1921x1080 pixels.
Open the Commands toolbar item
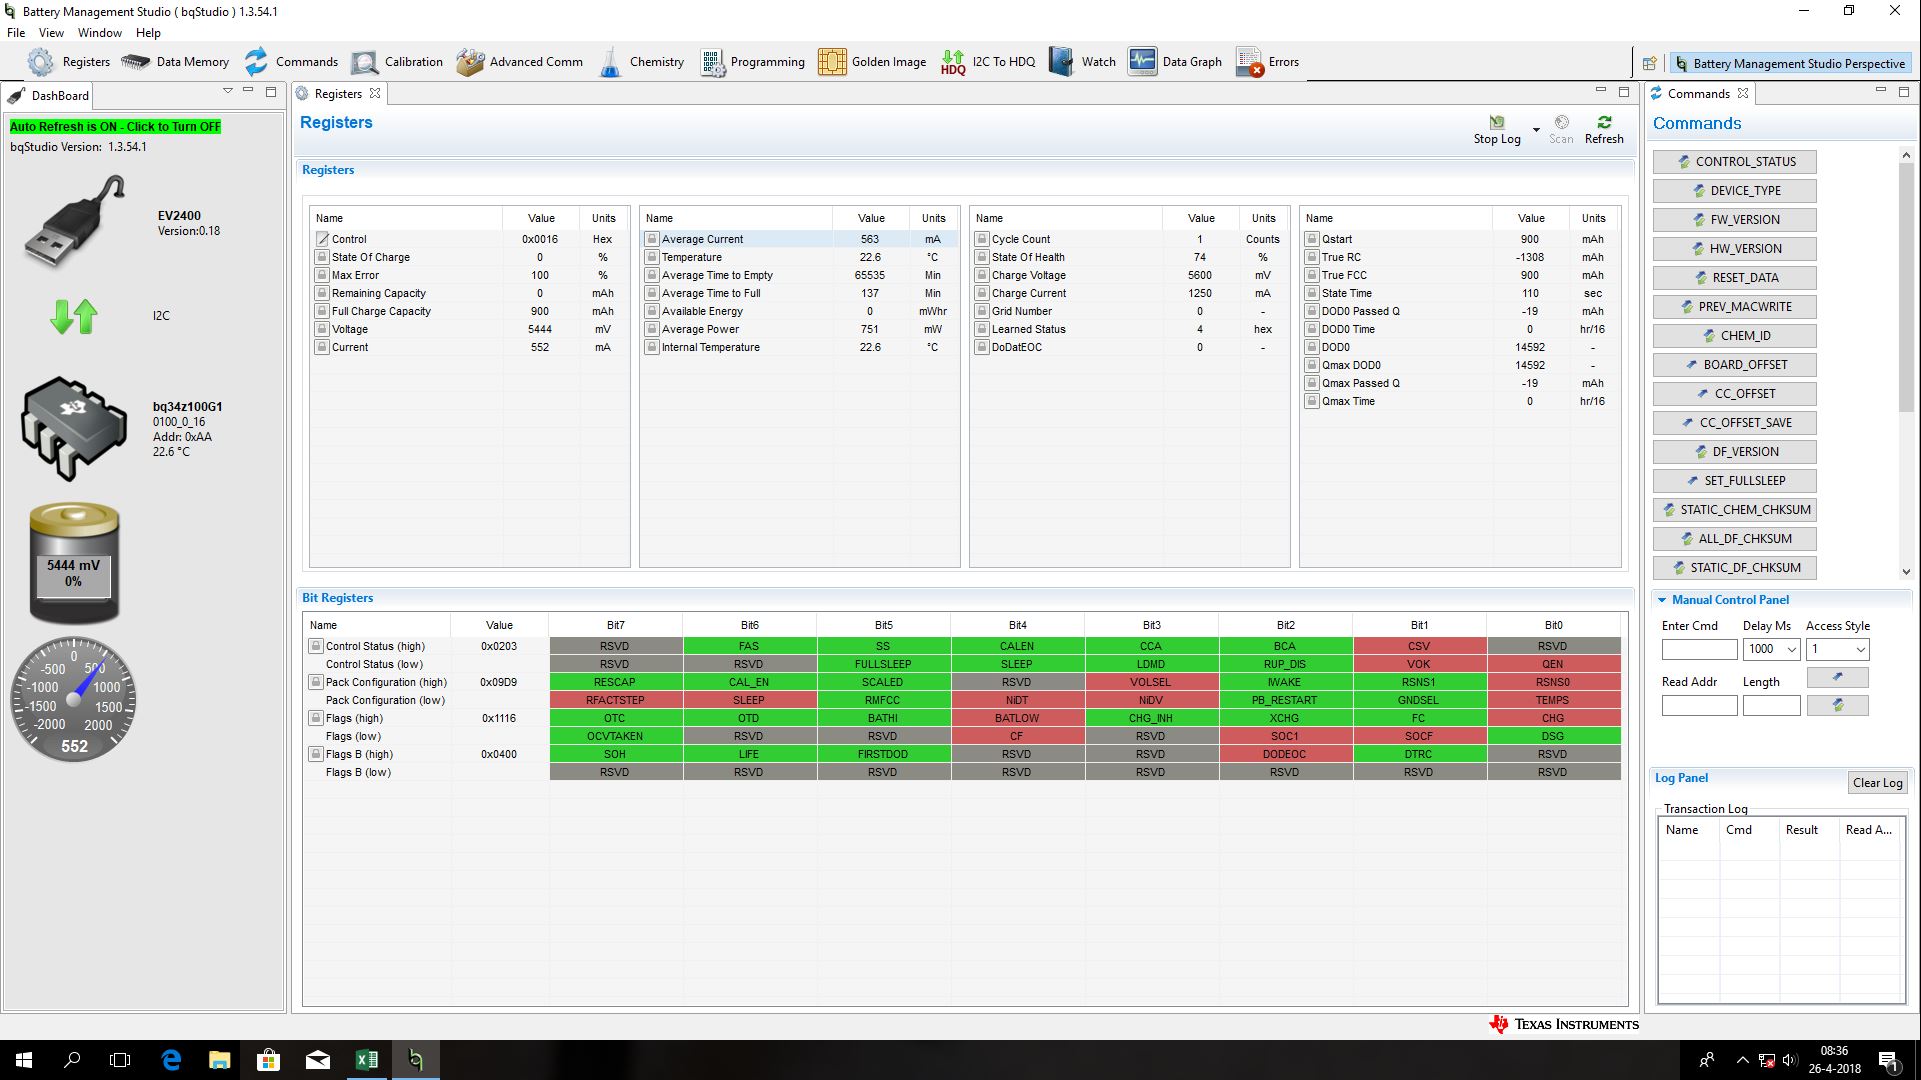[291, 62]
